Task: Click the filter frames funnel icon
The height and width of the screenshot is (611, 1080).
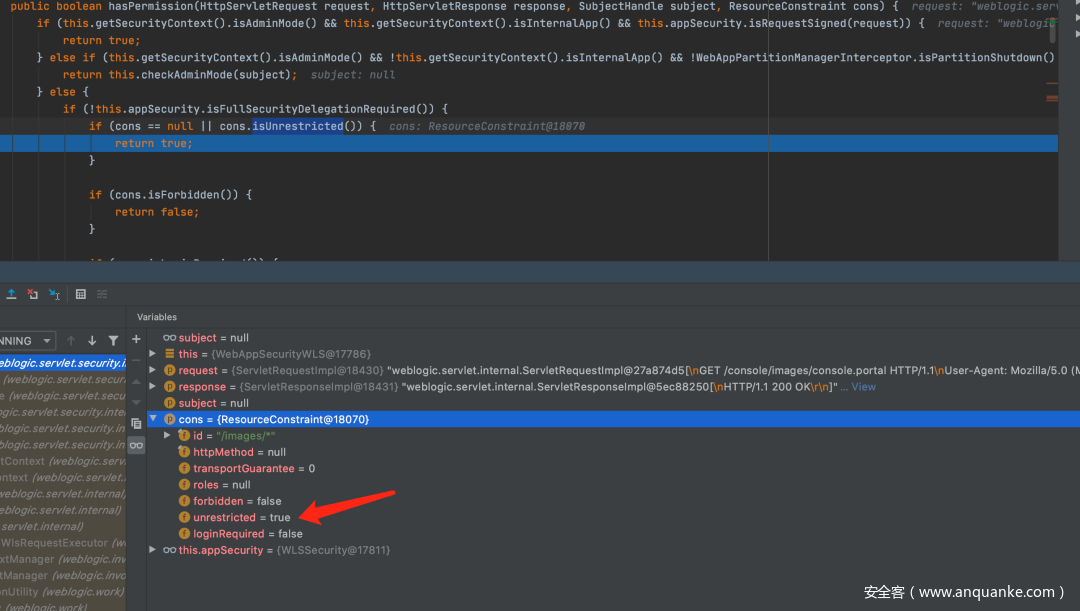Action: [x=113, y=341]
